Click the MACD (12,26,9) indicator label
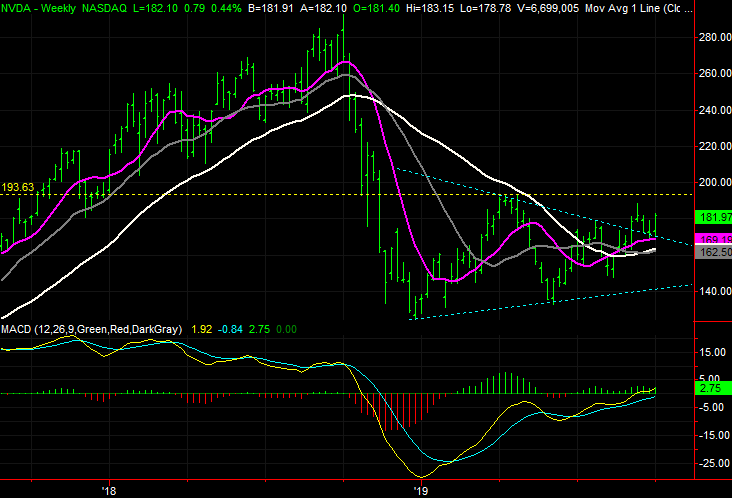This screenshot has width=732, height=498. [x=92, y=330]
